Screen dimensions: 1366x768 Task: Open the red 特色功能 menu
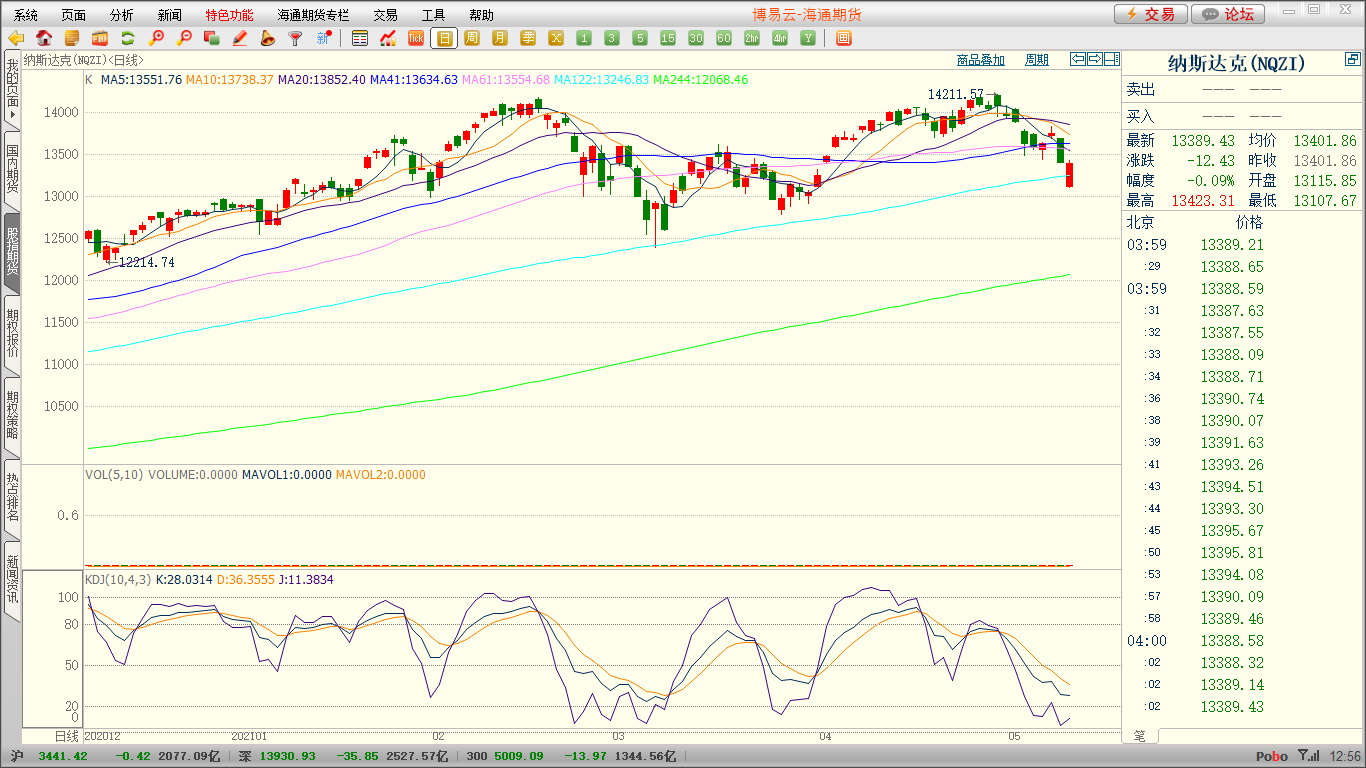coord(229,15)
